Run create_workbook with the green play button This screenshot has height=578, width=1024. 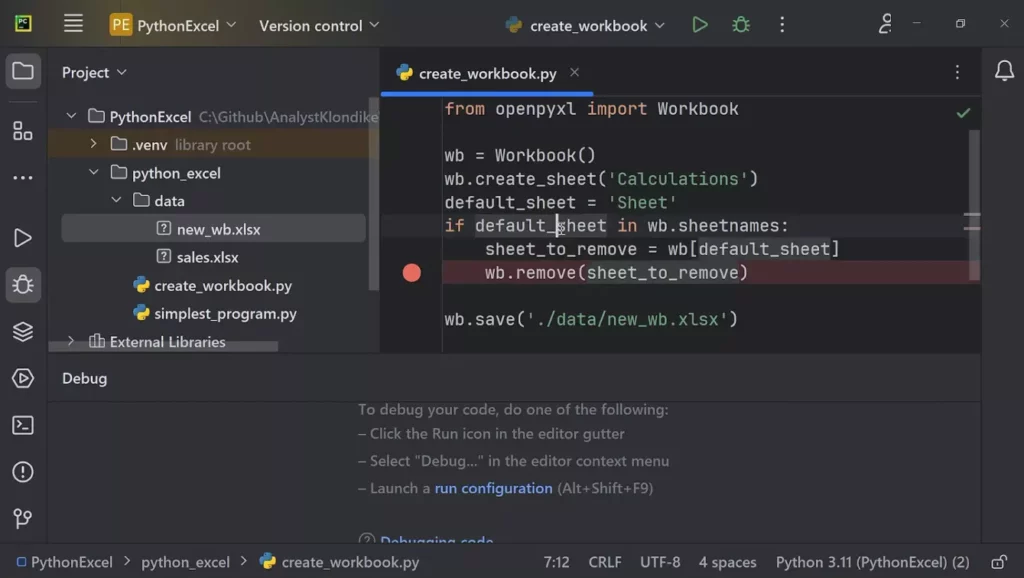(x=699, y=25)
